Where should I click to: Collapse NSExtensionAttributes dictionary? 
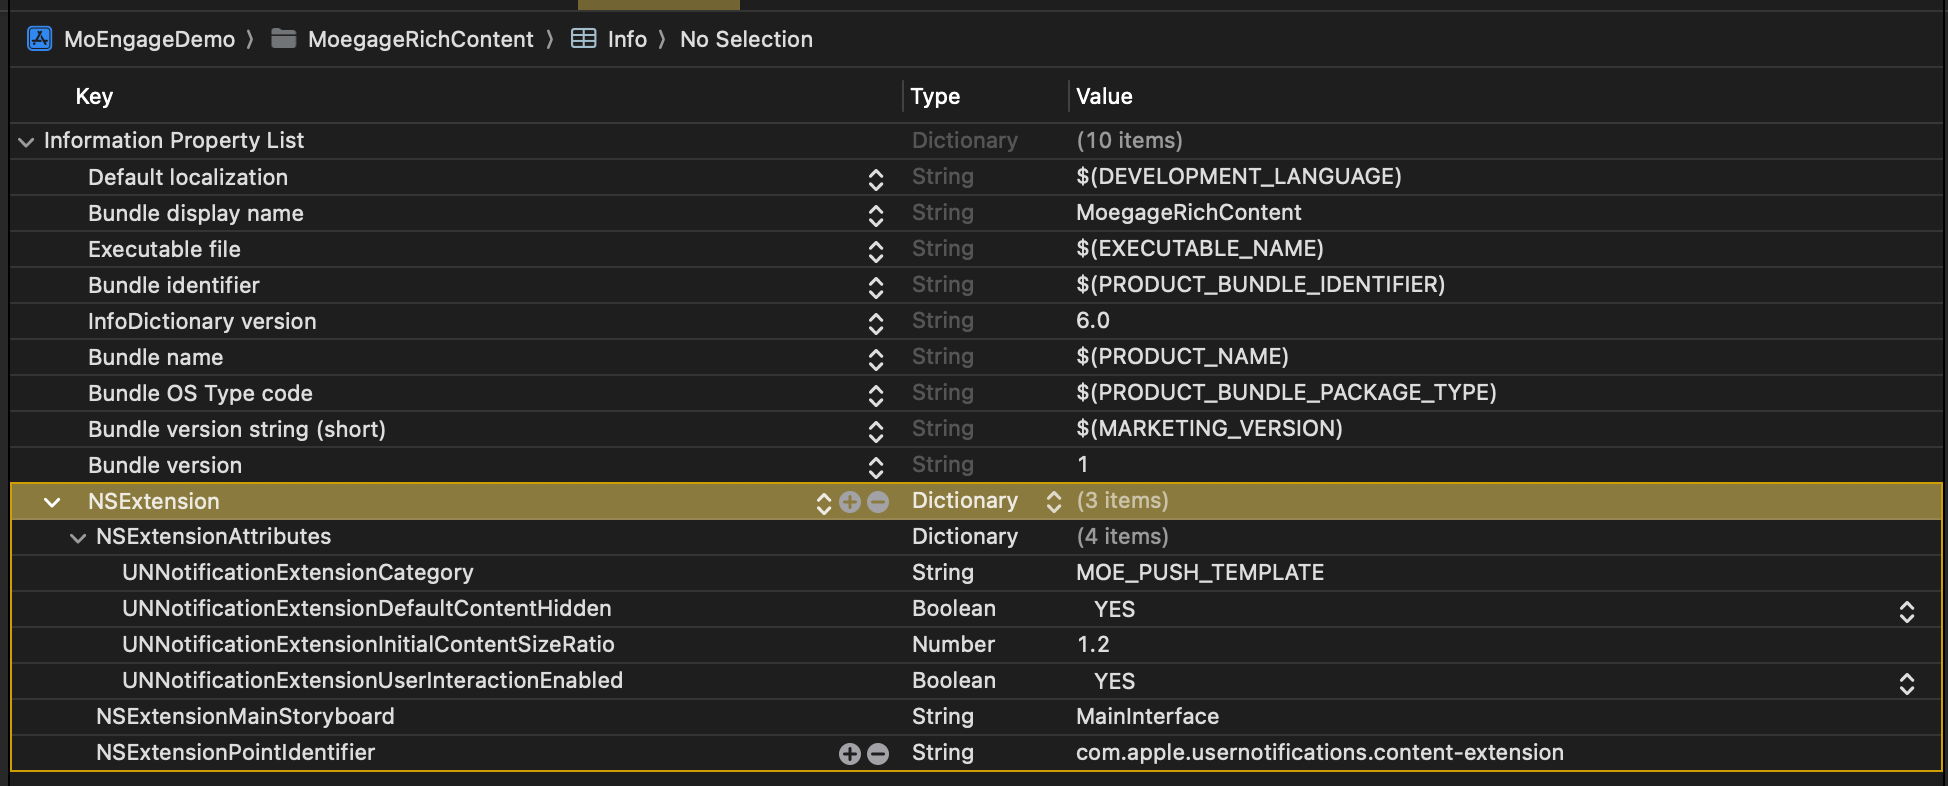click(x=78, y=538)
